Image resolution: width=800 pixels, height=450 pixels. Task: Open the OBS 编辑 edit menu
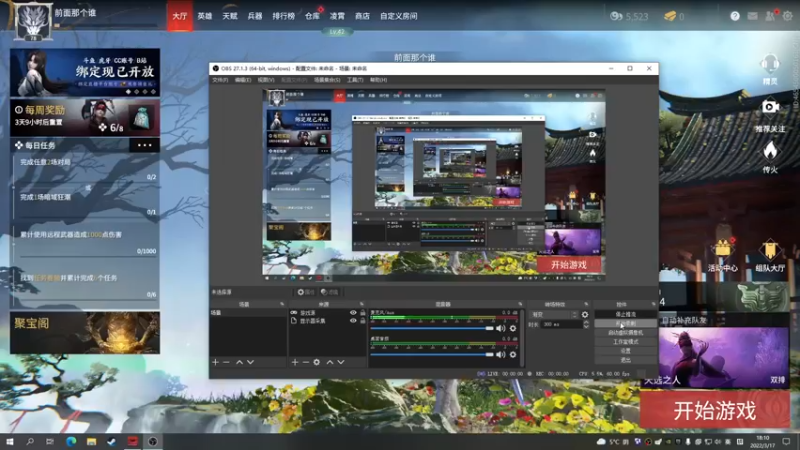pos(243,80)
